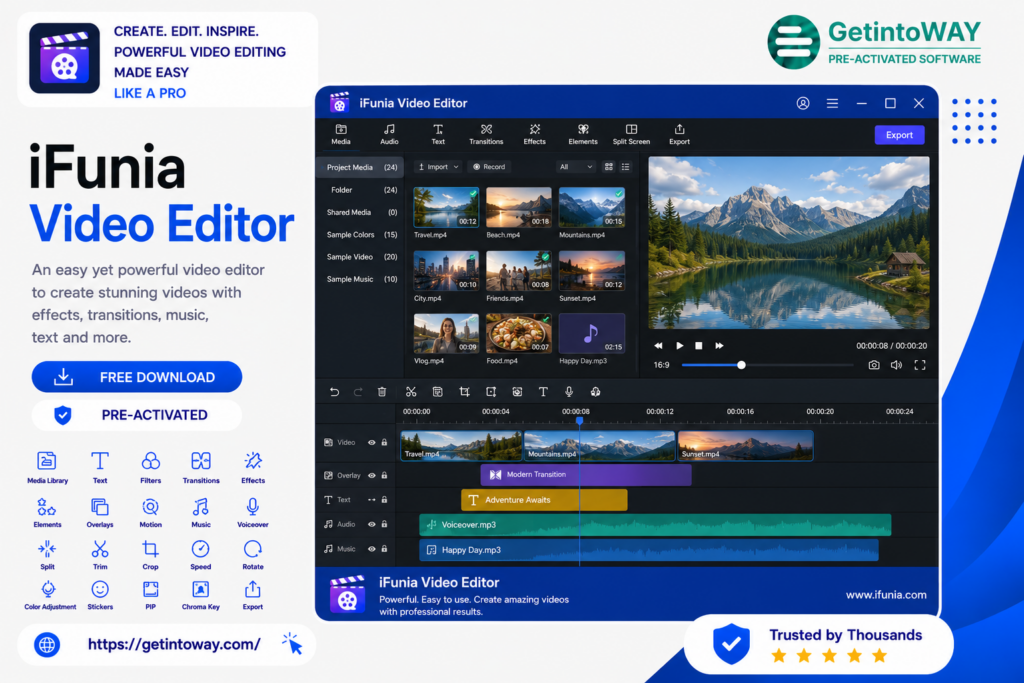Toggle visibility of the Music track

click(372, 549)
